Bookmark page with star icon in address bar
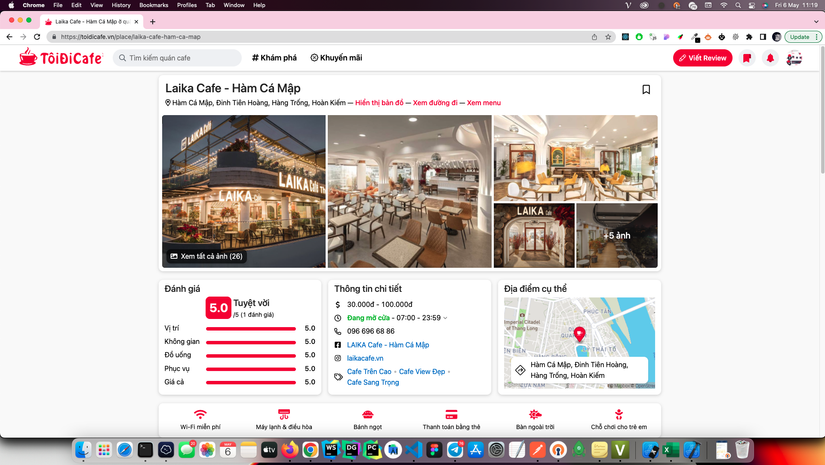 (x=608, y=37)
